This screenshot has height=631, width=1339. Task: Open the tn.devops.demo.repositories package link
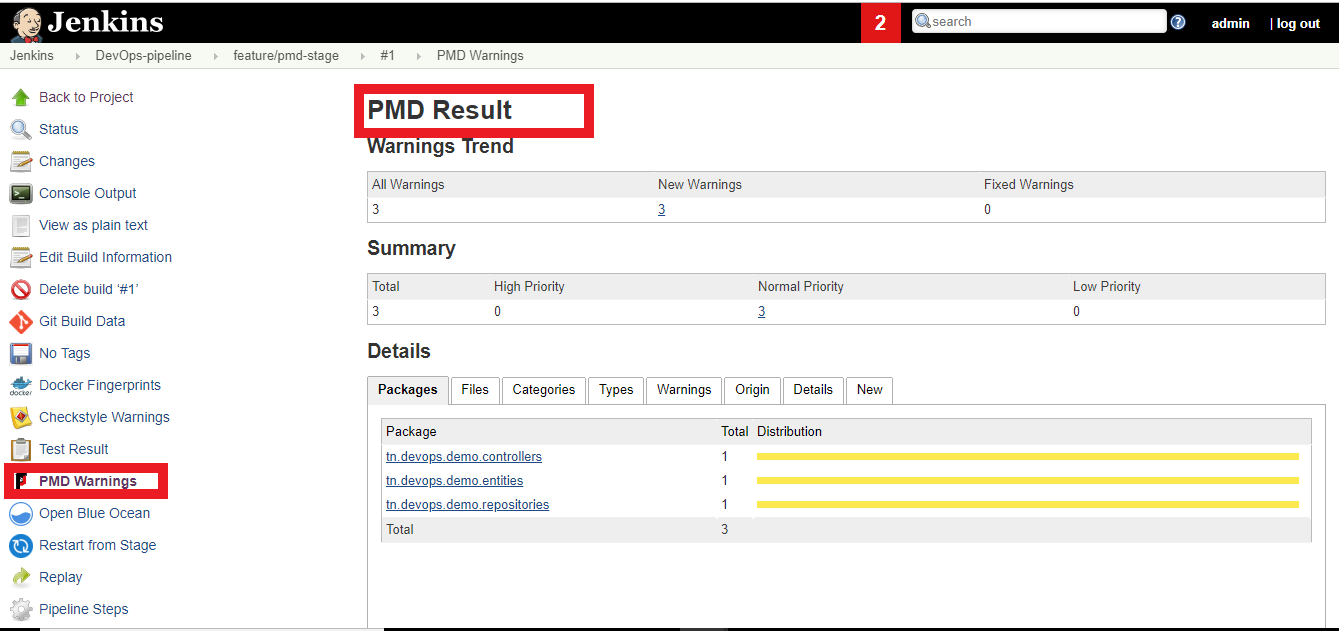tap(467, 505)
